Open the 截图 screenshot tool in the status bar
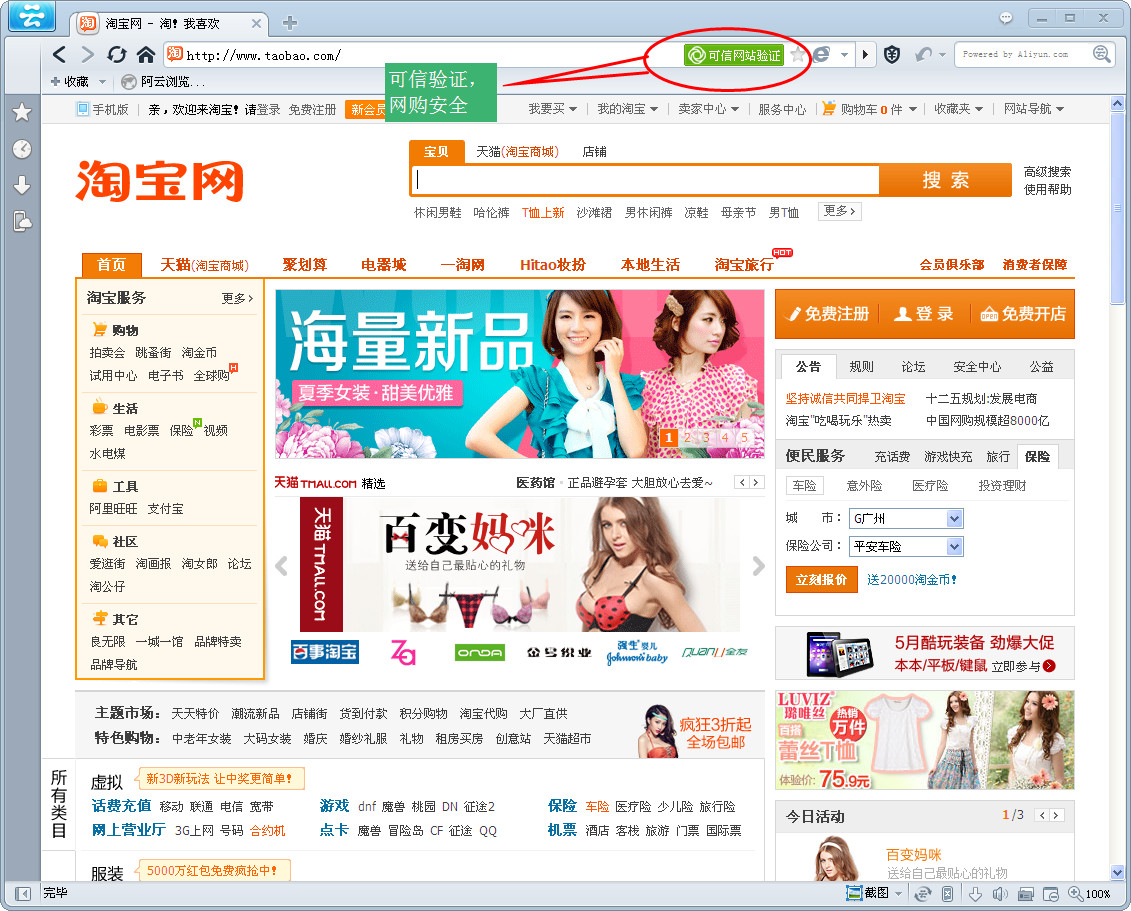 868,893
